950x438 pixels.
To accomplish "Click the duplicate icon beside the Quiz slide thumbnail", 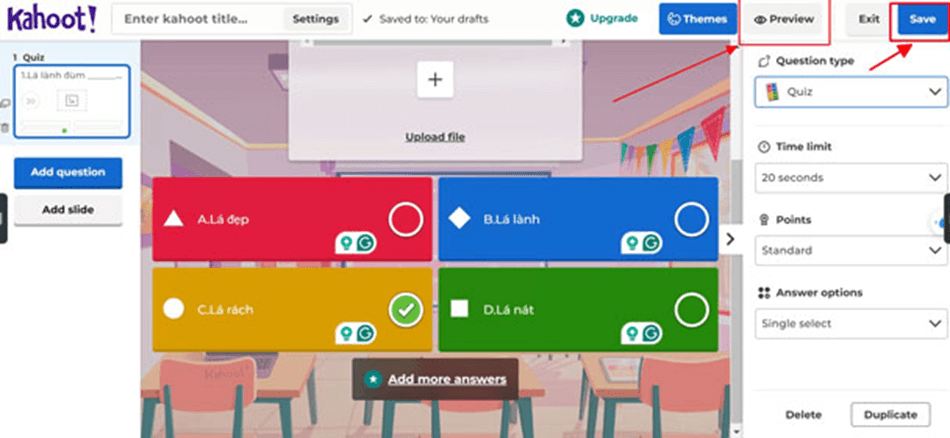I will click(5, 103).
